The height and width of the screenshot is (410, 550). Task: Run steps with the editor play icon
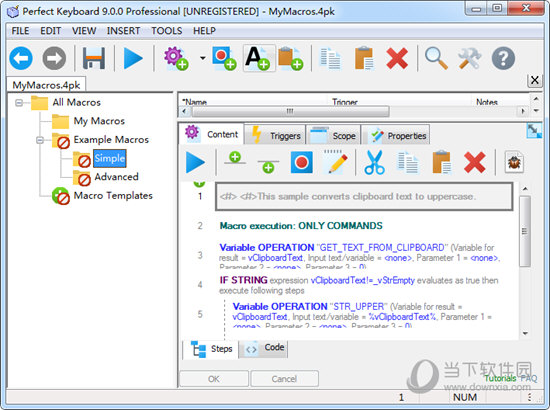pyautogui.click(x=195, y=162)
